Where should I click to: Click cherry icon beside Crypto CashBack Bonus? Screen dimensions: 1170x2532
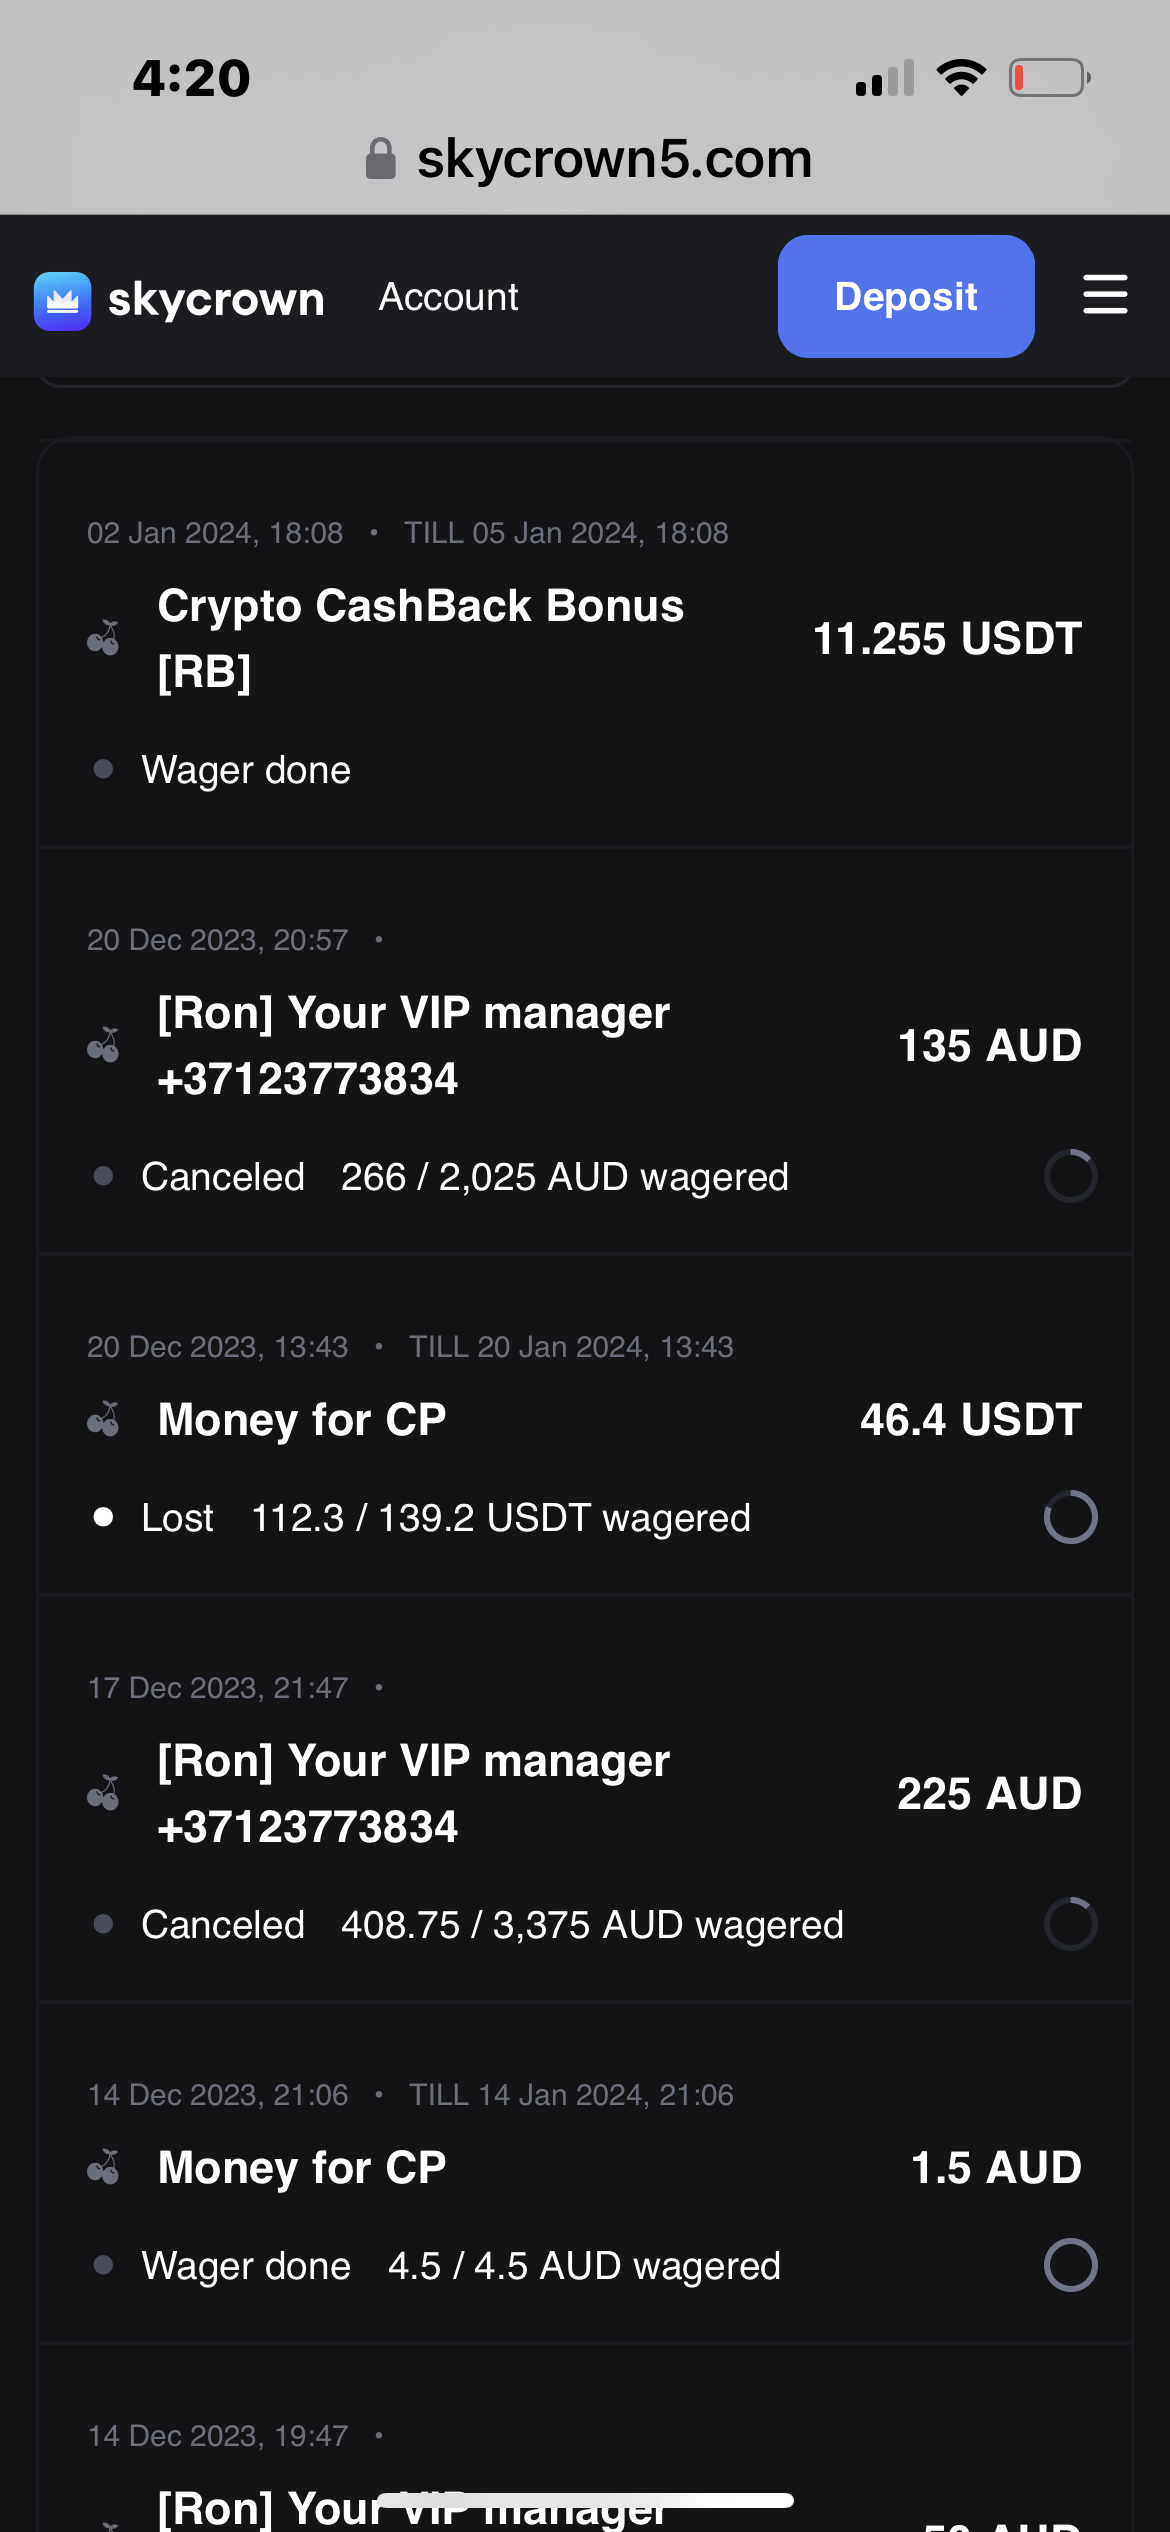103,638
